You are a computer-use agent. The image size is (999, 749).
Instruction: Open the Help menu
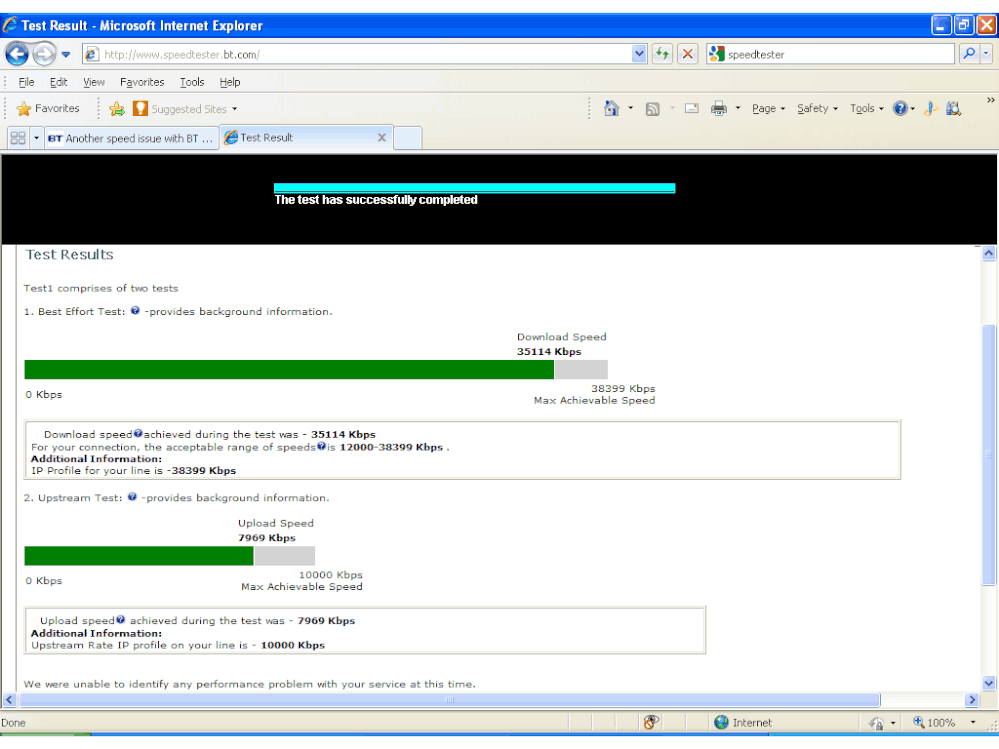[x=229, y=82]
